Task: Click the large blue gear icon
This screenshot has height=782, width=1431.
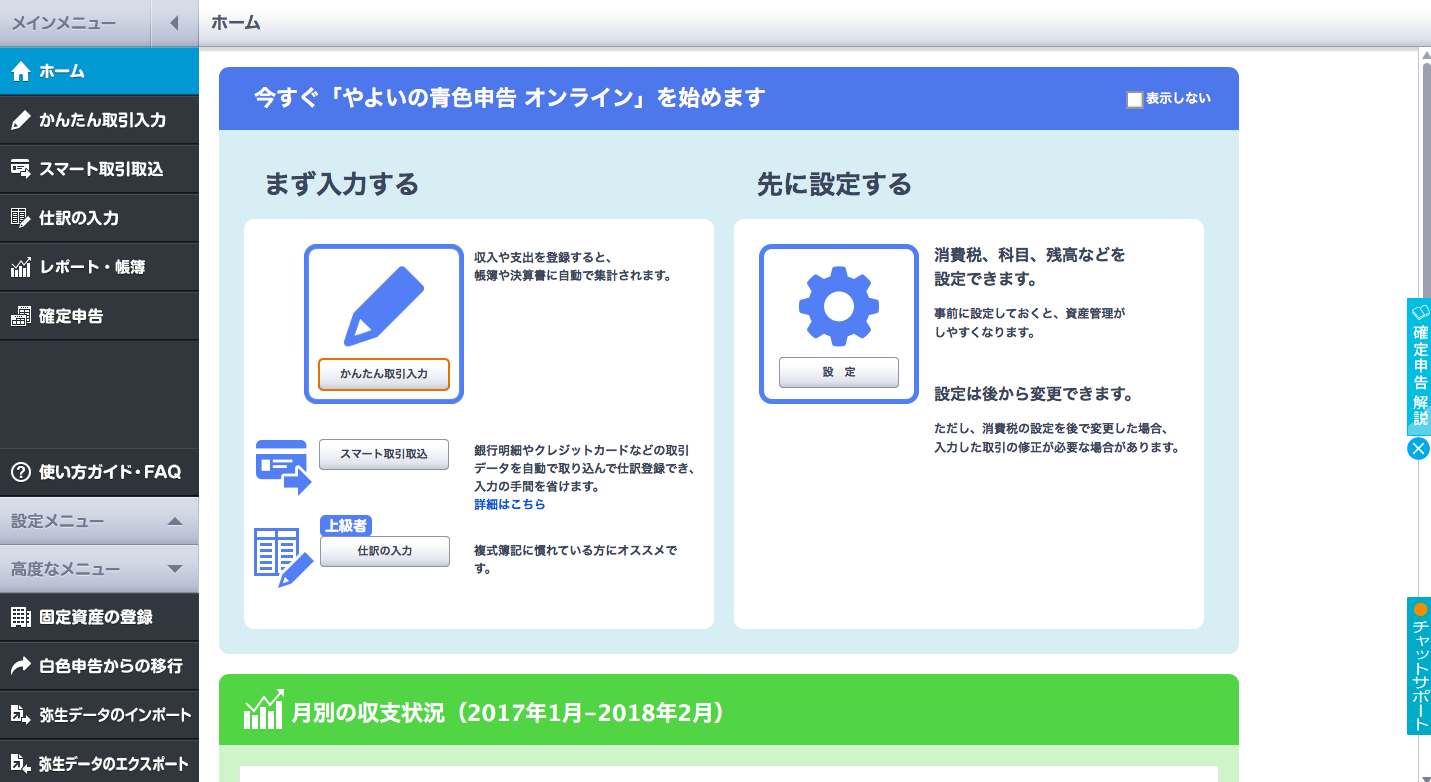Action: 839,306
